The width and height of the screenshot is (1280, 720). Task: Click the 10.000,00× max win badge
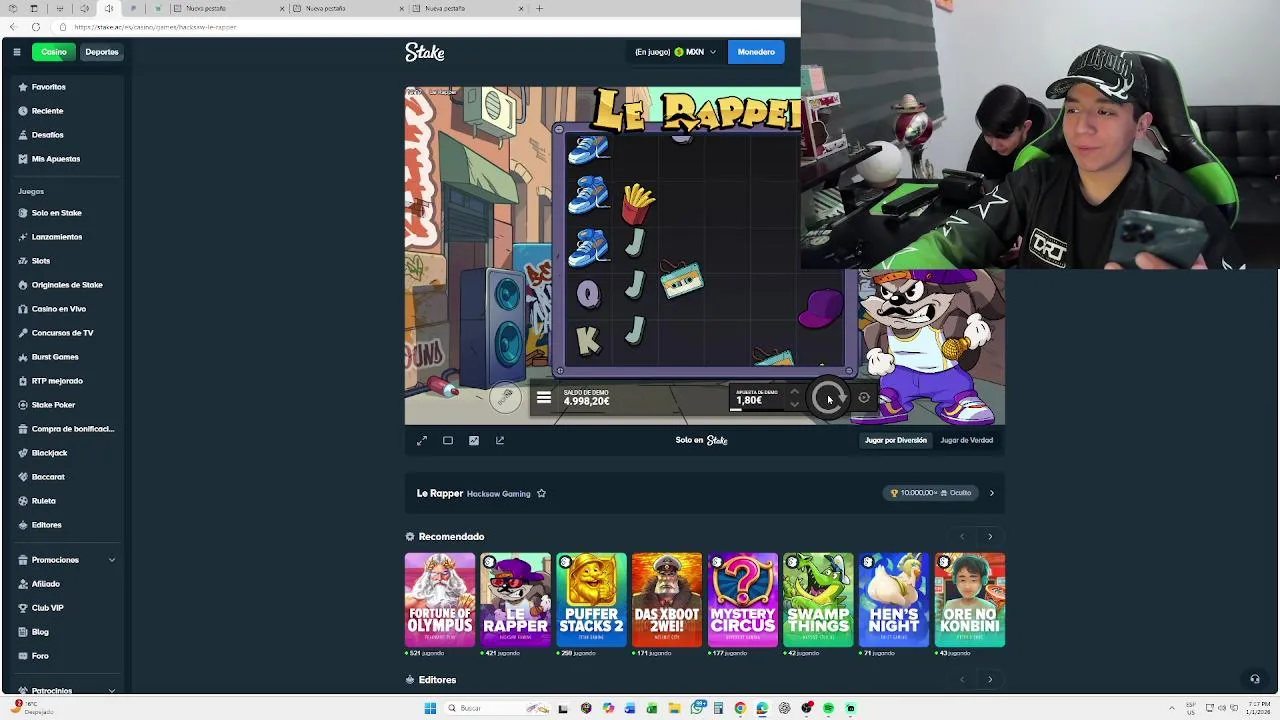point(931,493)
